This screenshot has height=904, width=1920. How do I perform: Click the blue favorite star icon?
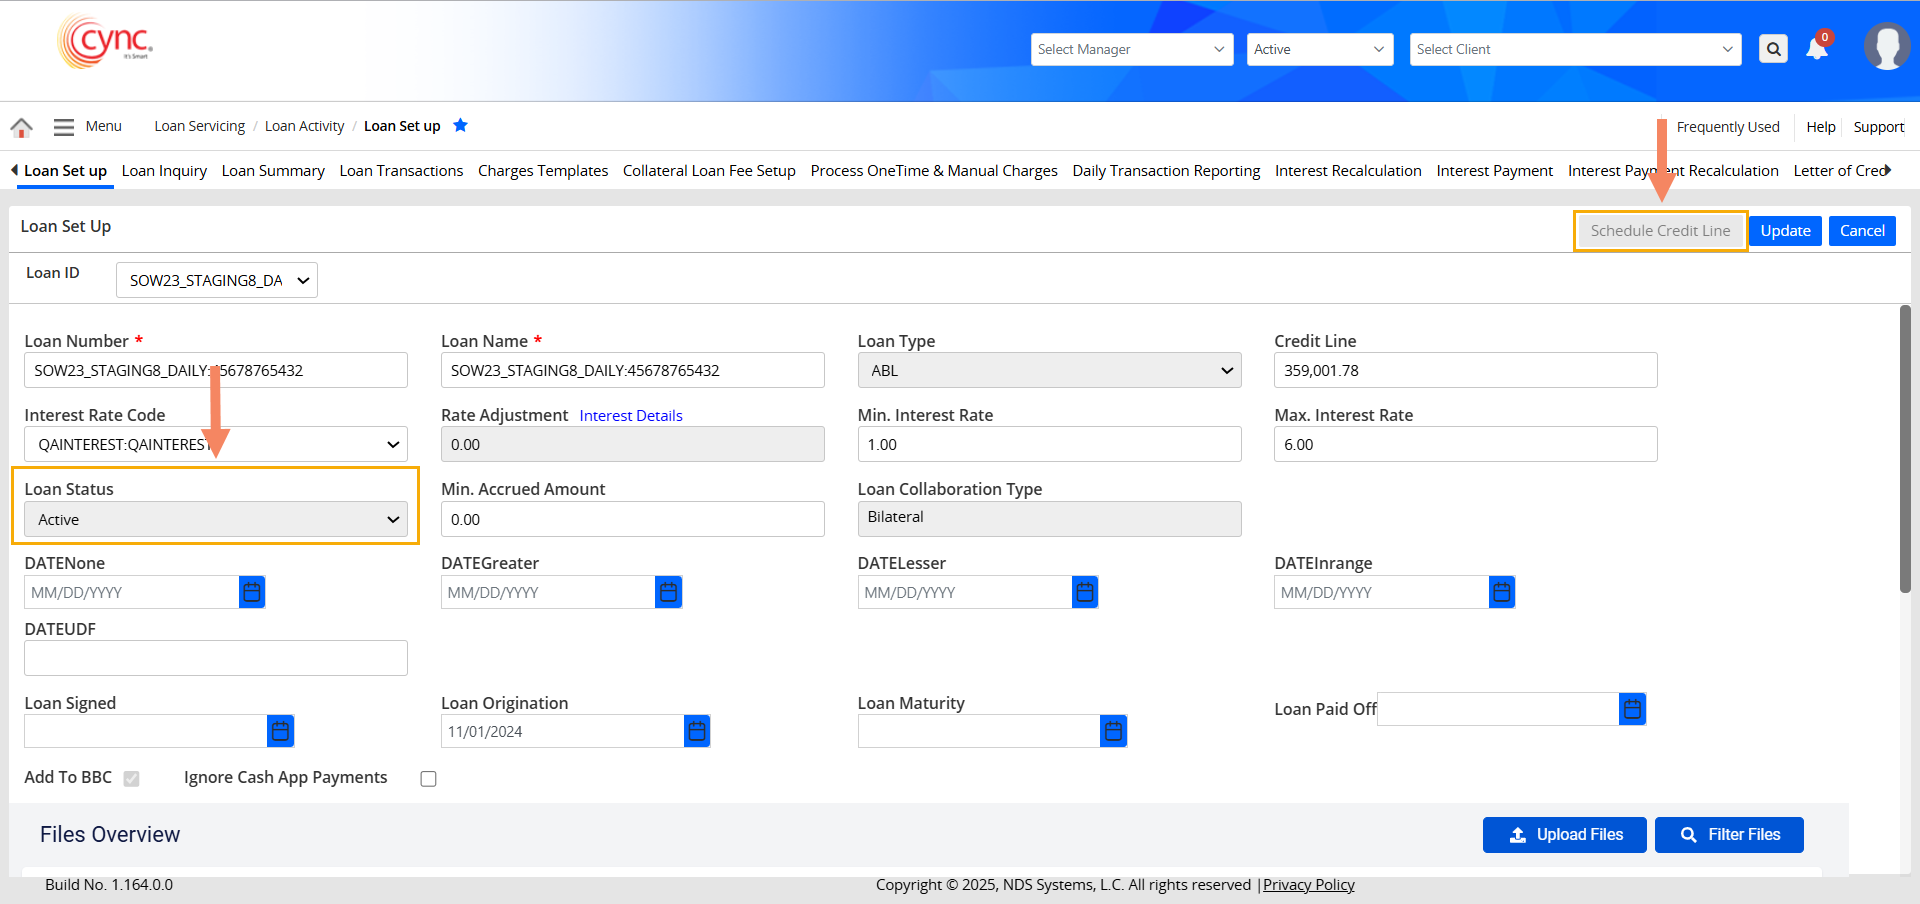460,125
